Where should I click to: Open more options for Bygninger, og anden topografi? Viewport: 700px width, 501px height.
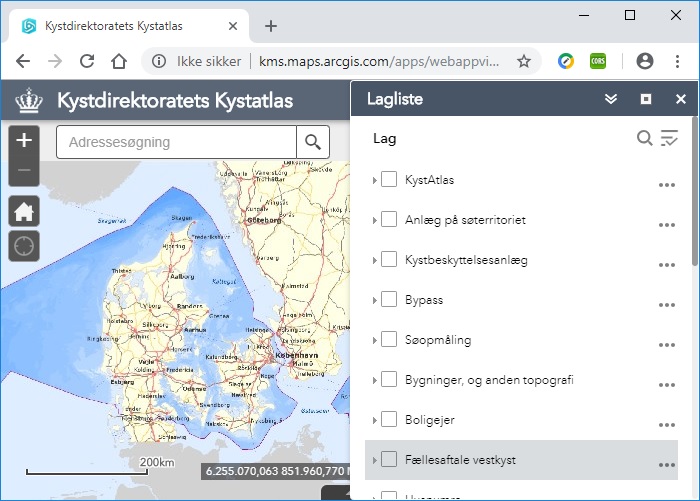click(667, 385)
